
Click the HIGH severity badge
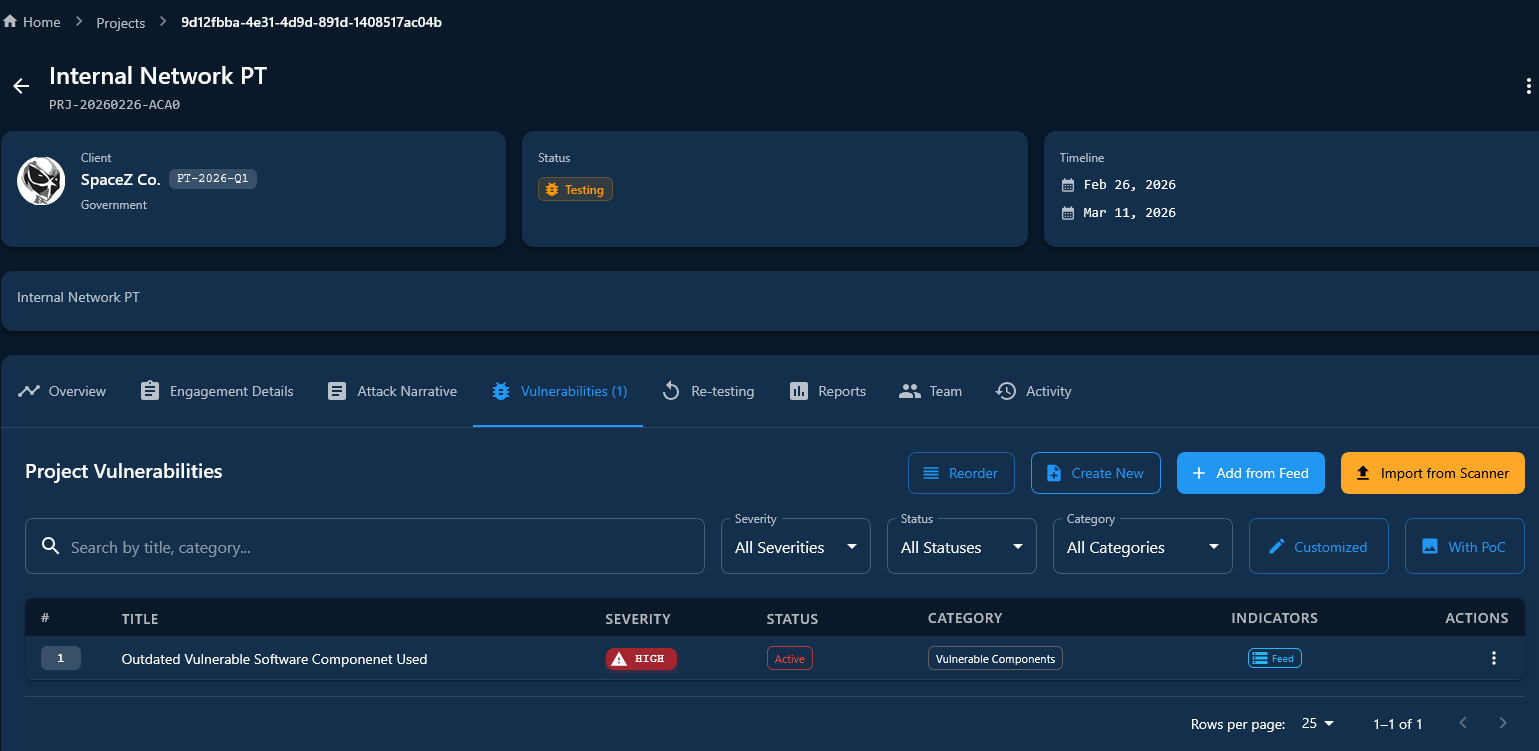(641, 659)
